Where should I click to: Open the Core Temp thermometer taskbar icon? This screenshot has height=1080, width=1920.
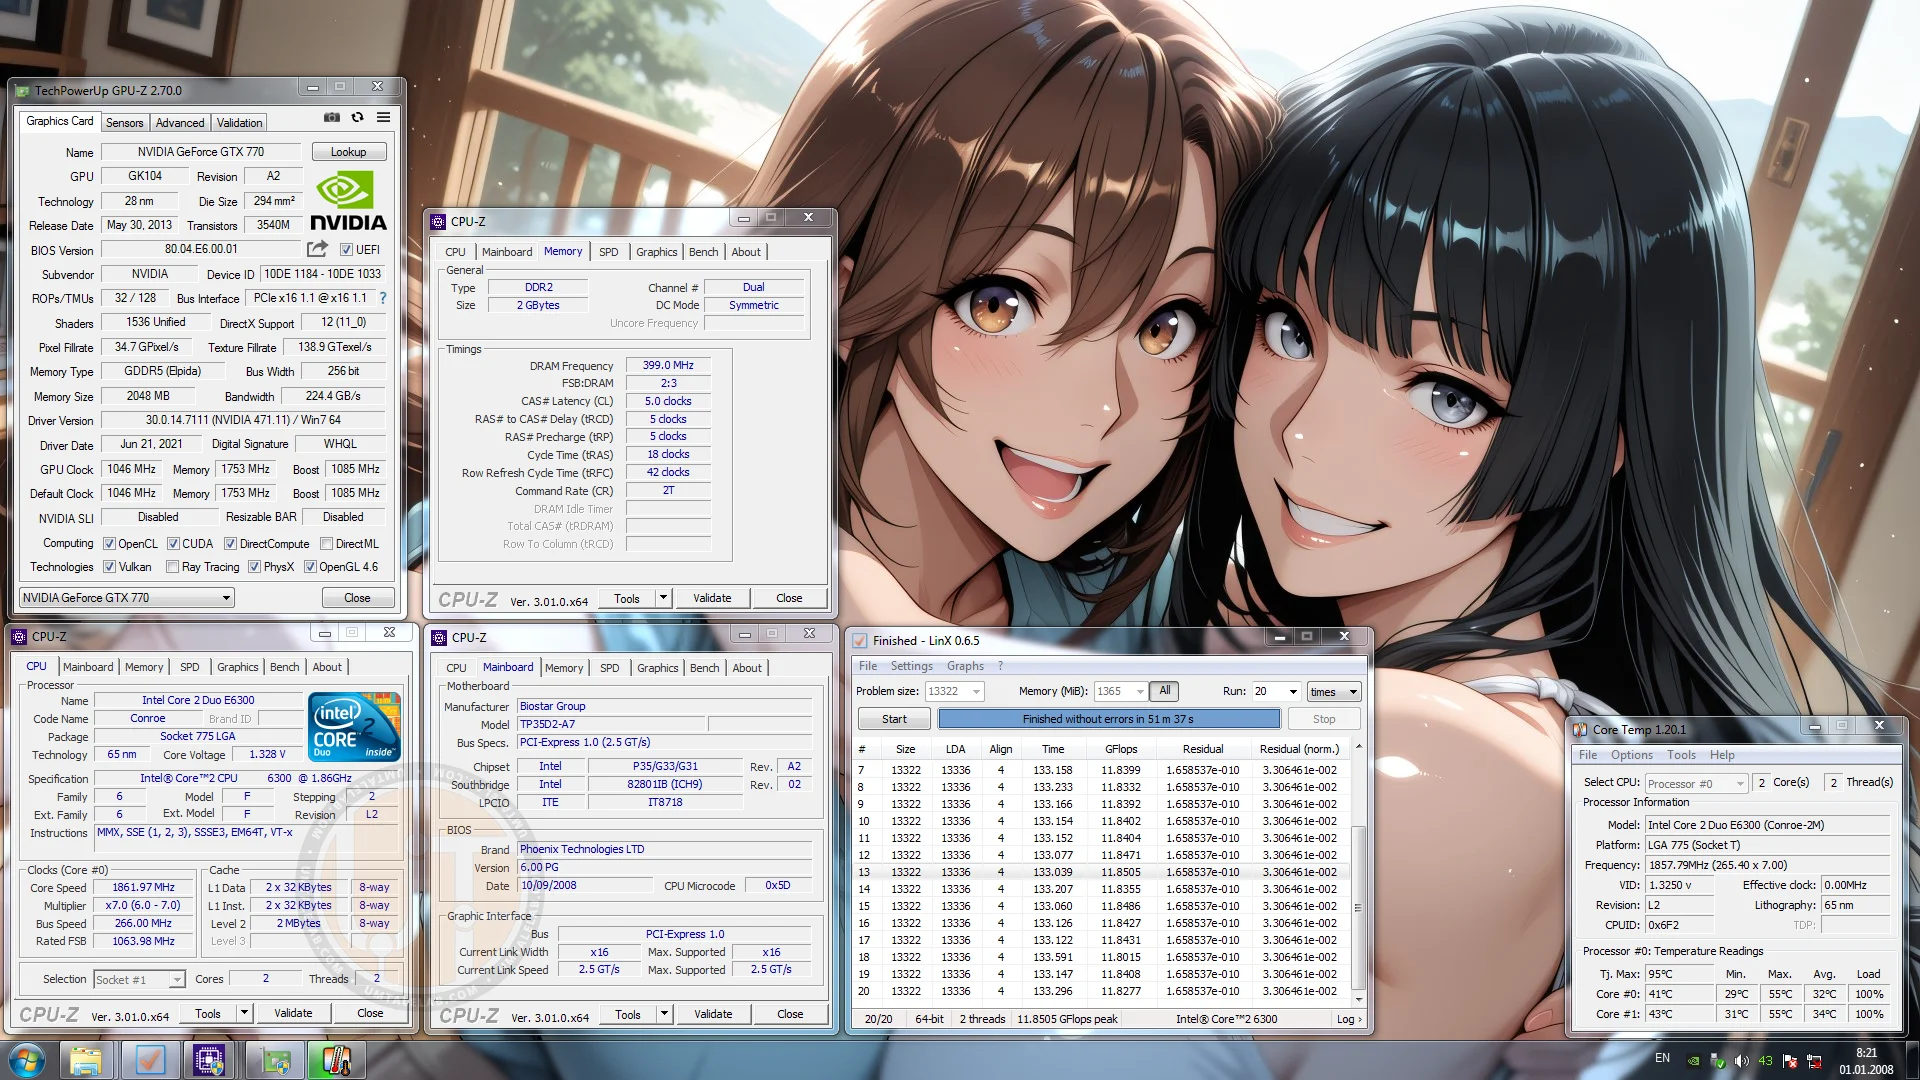(336, 1060)
